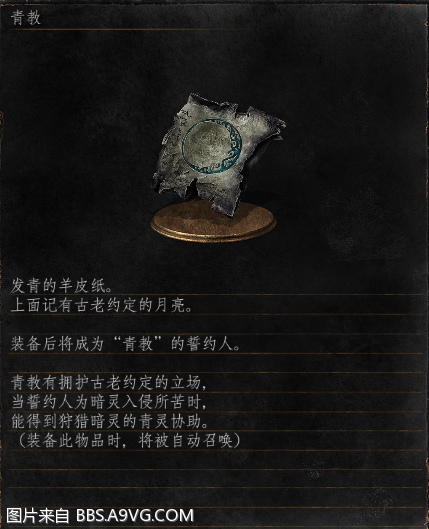Click the gray center of the moon circle
Viewport: 429px width, 529px height.
click(208, 145)
